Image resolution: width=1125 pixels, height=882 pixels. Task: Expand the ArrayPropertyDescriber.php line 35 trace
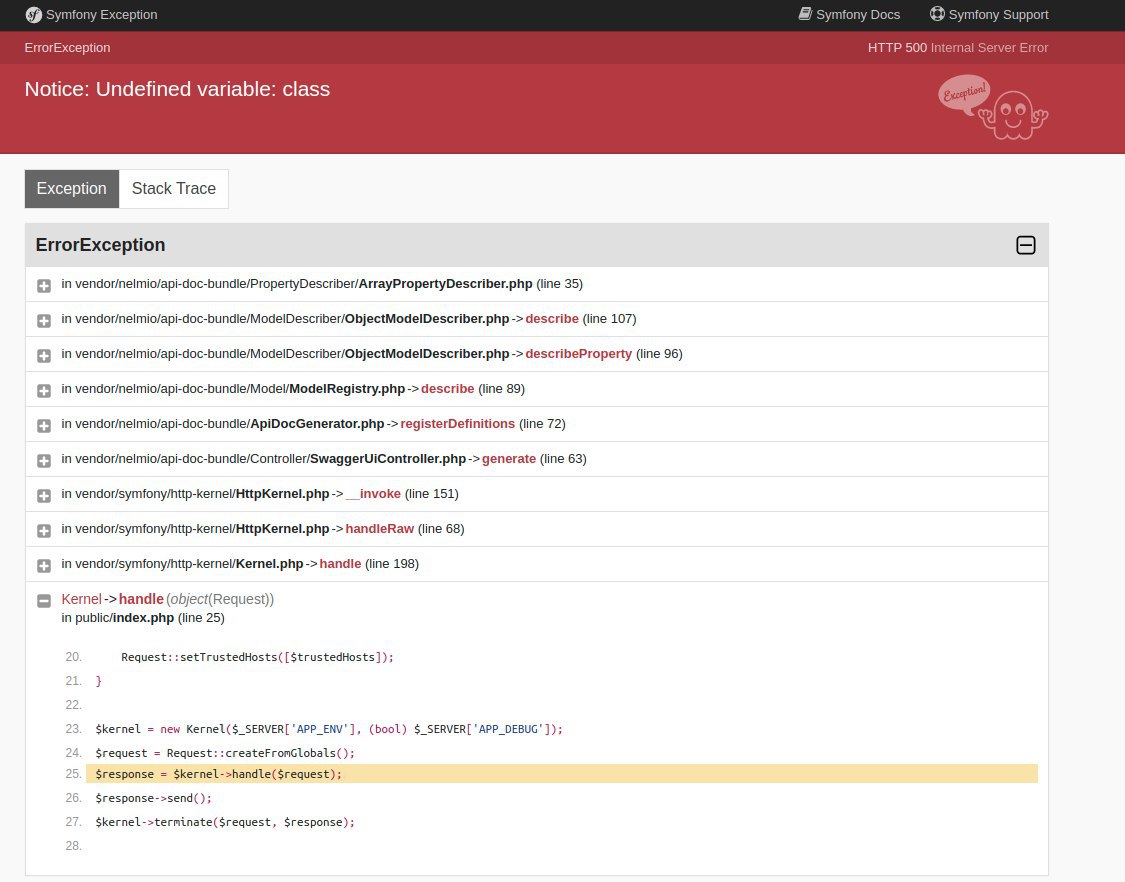[44, 286]
